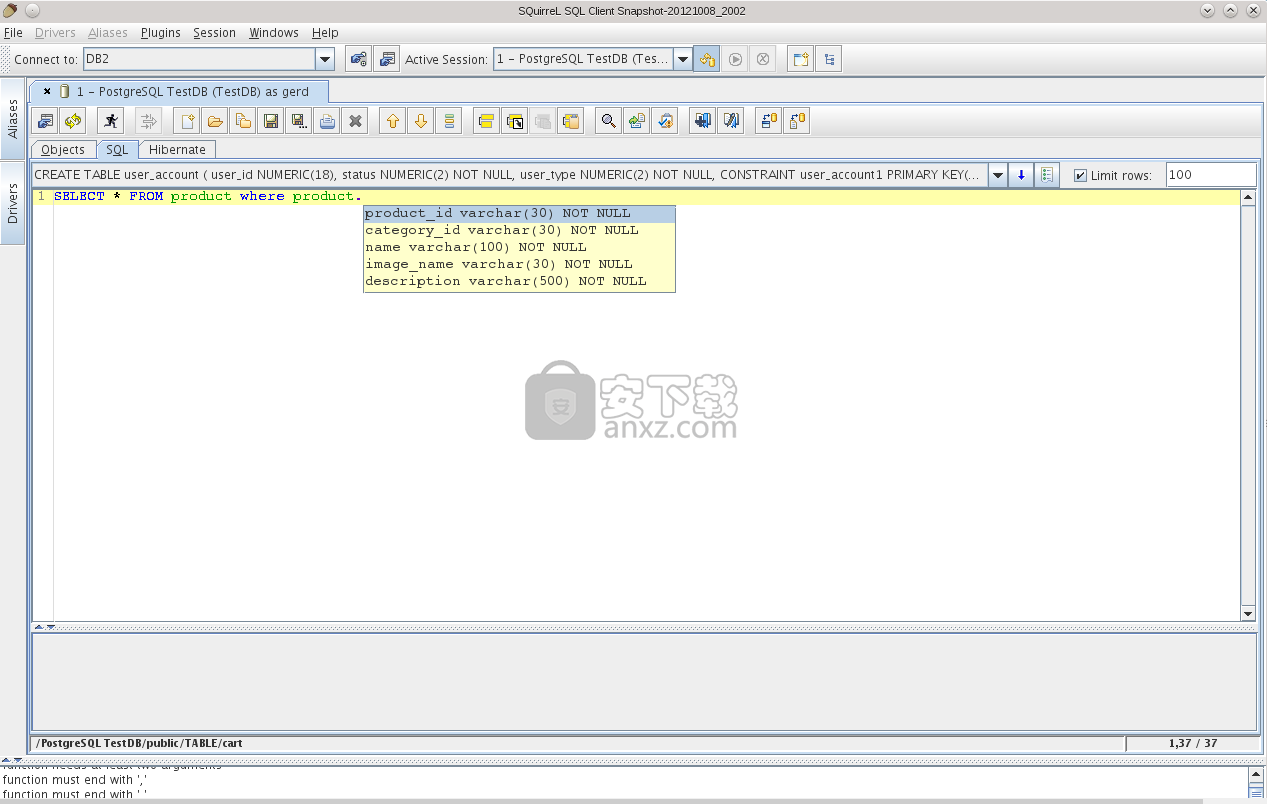Select the SQL tab

click(x=117, y=149)
